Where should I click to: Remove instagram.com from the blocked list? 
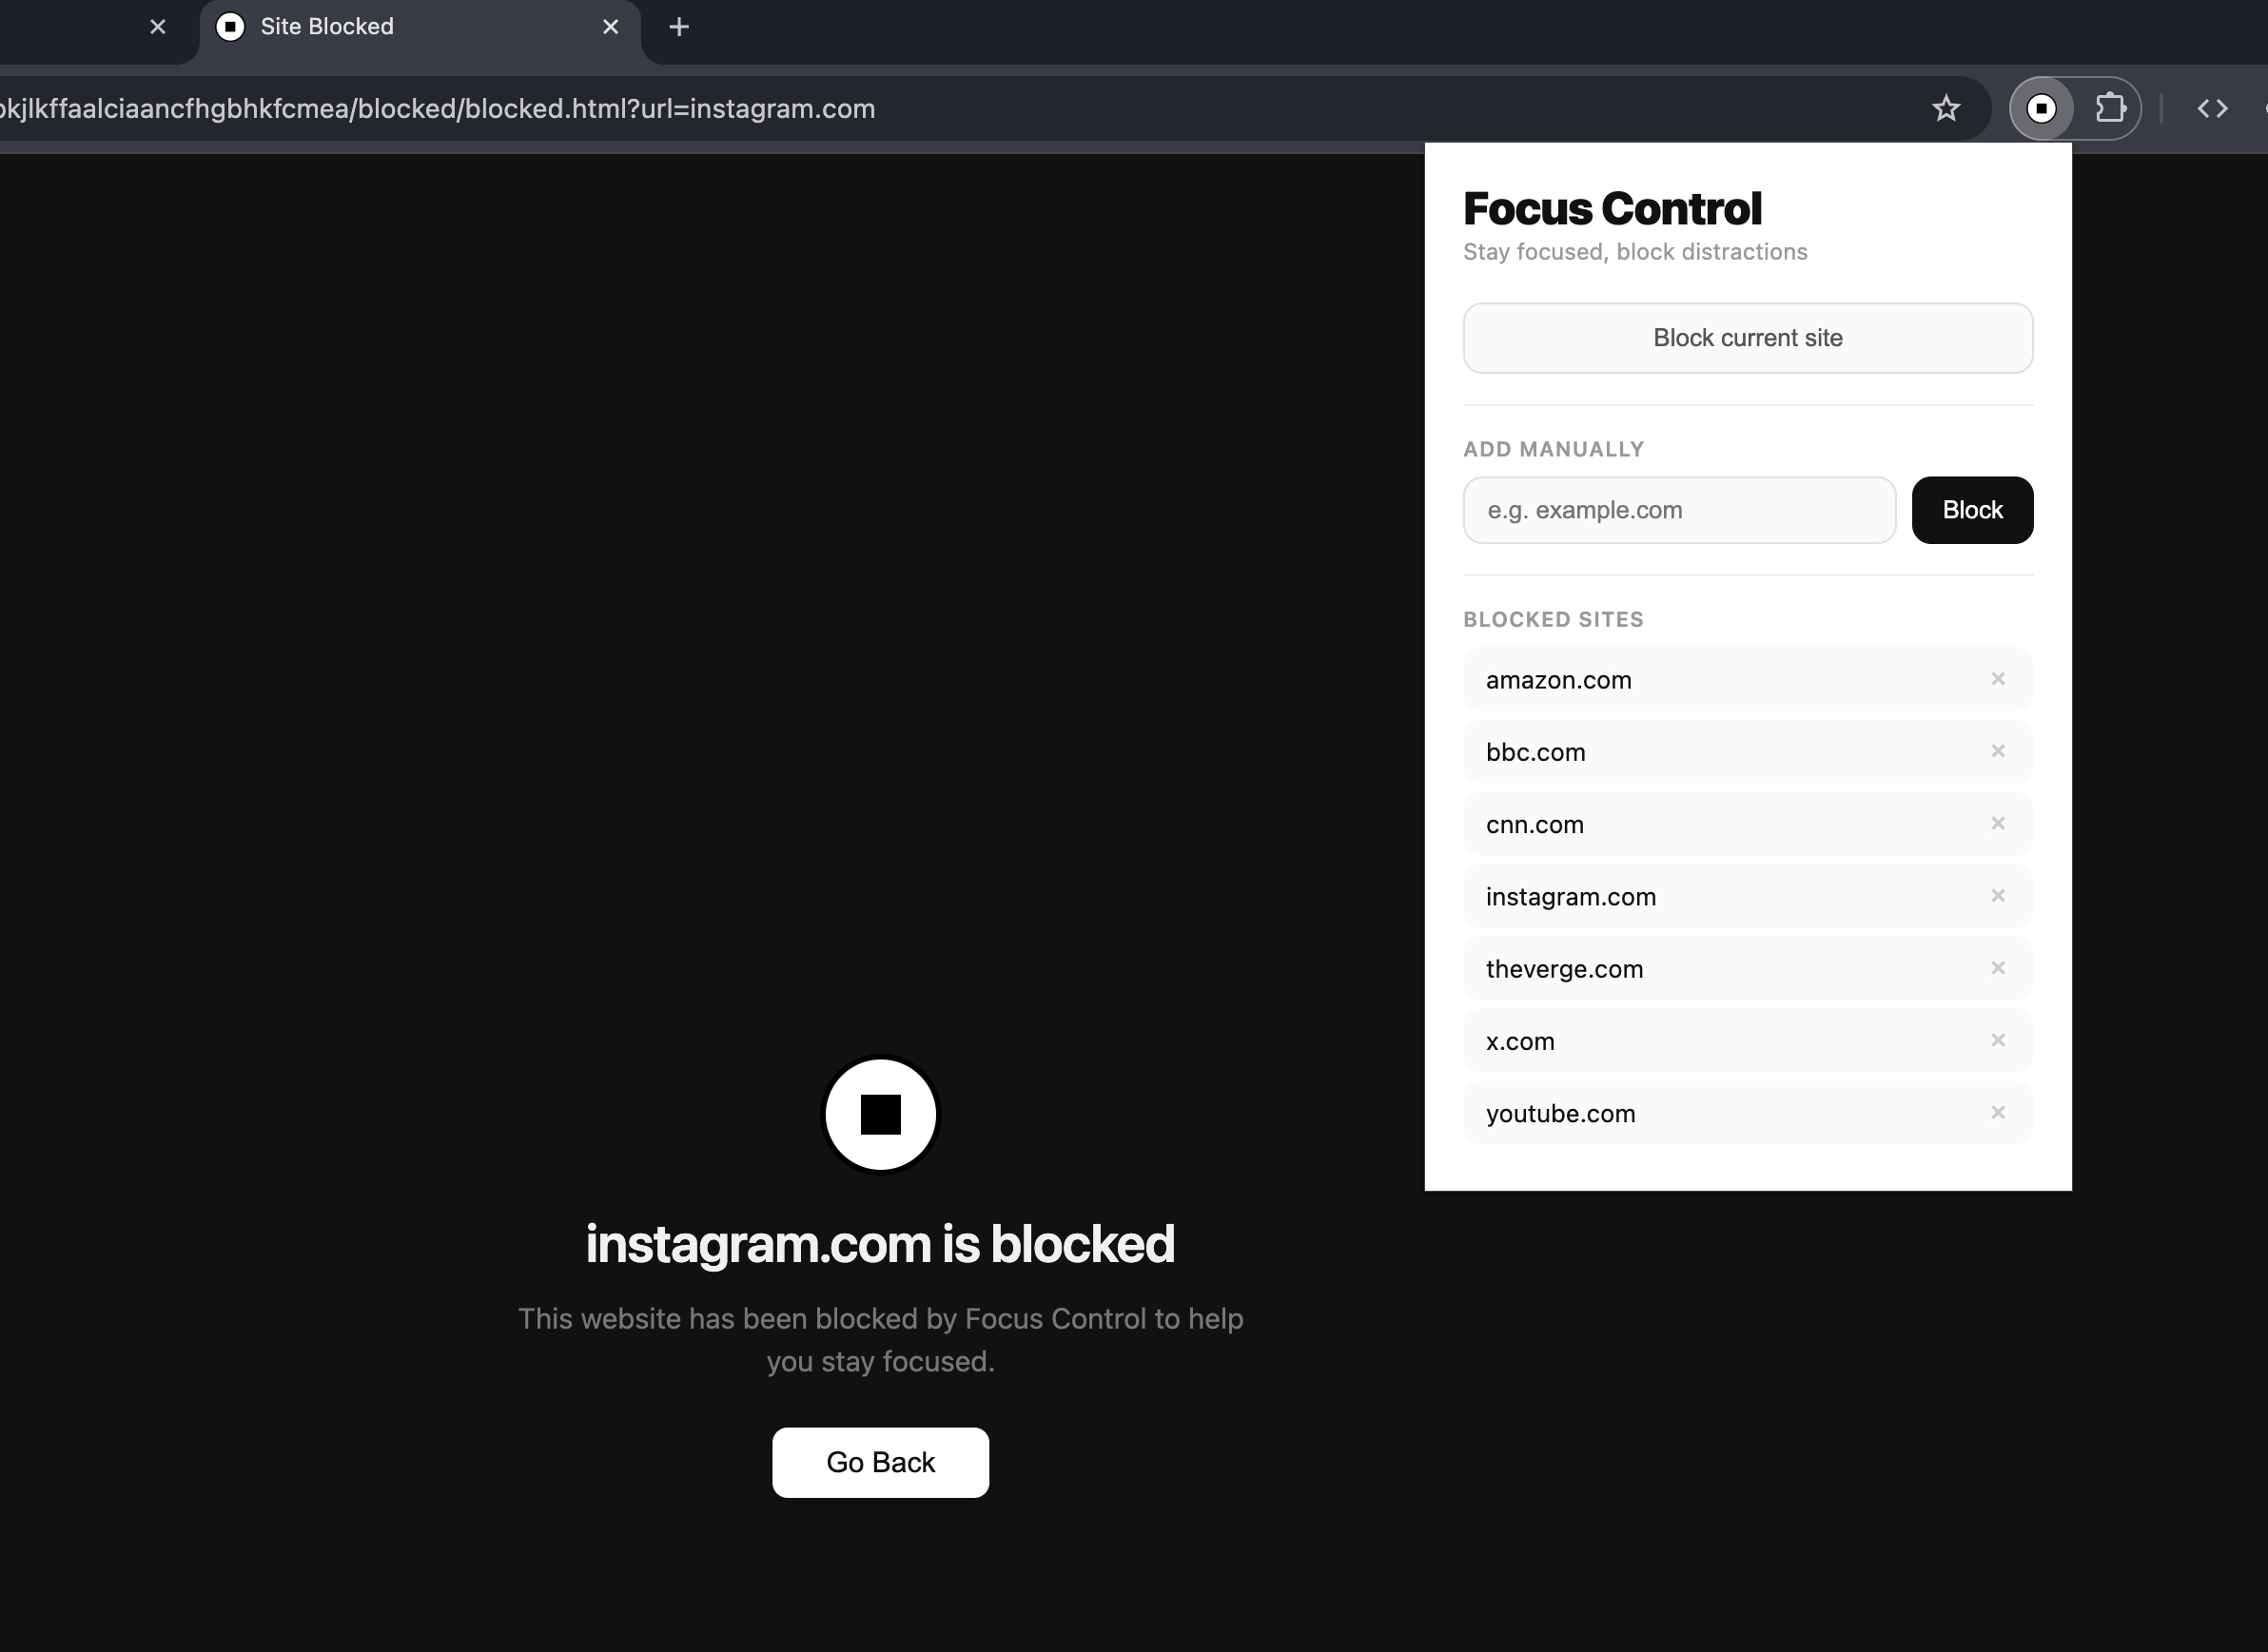point(1998,896)
